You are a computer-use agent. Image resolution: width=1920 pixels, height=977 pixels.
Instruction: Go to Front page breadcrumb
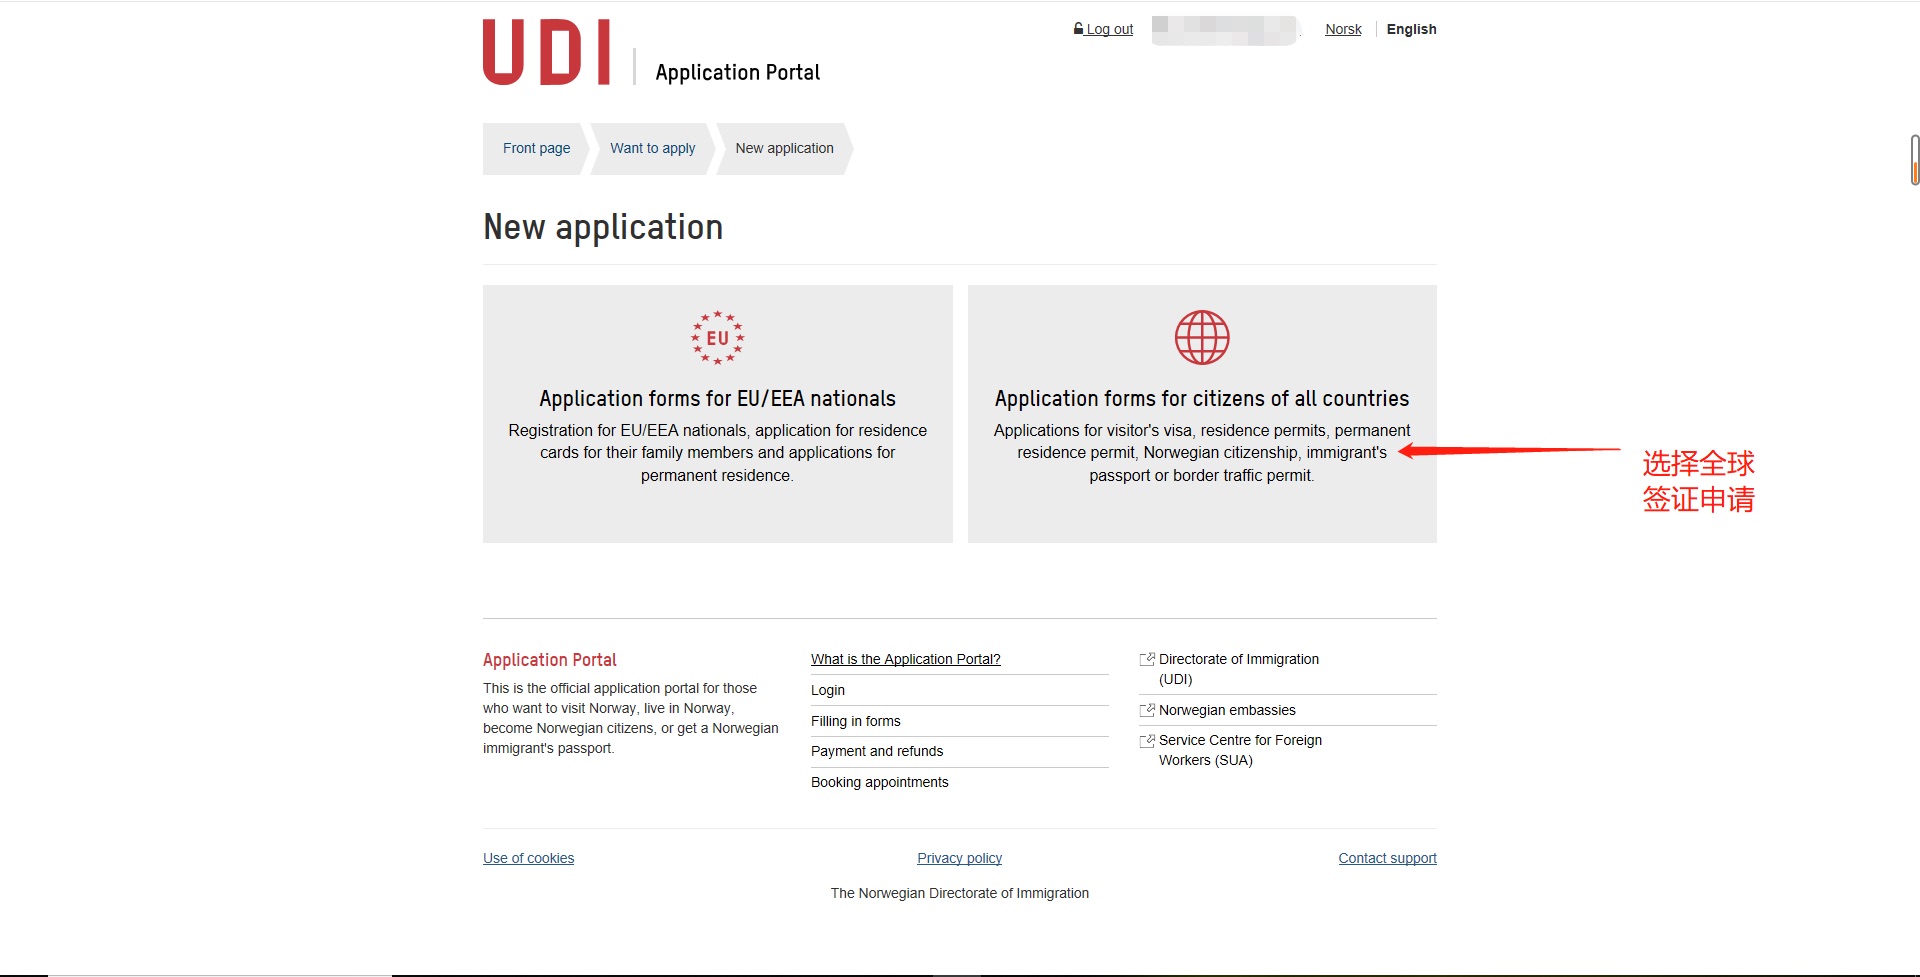click(536, 148)
